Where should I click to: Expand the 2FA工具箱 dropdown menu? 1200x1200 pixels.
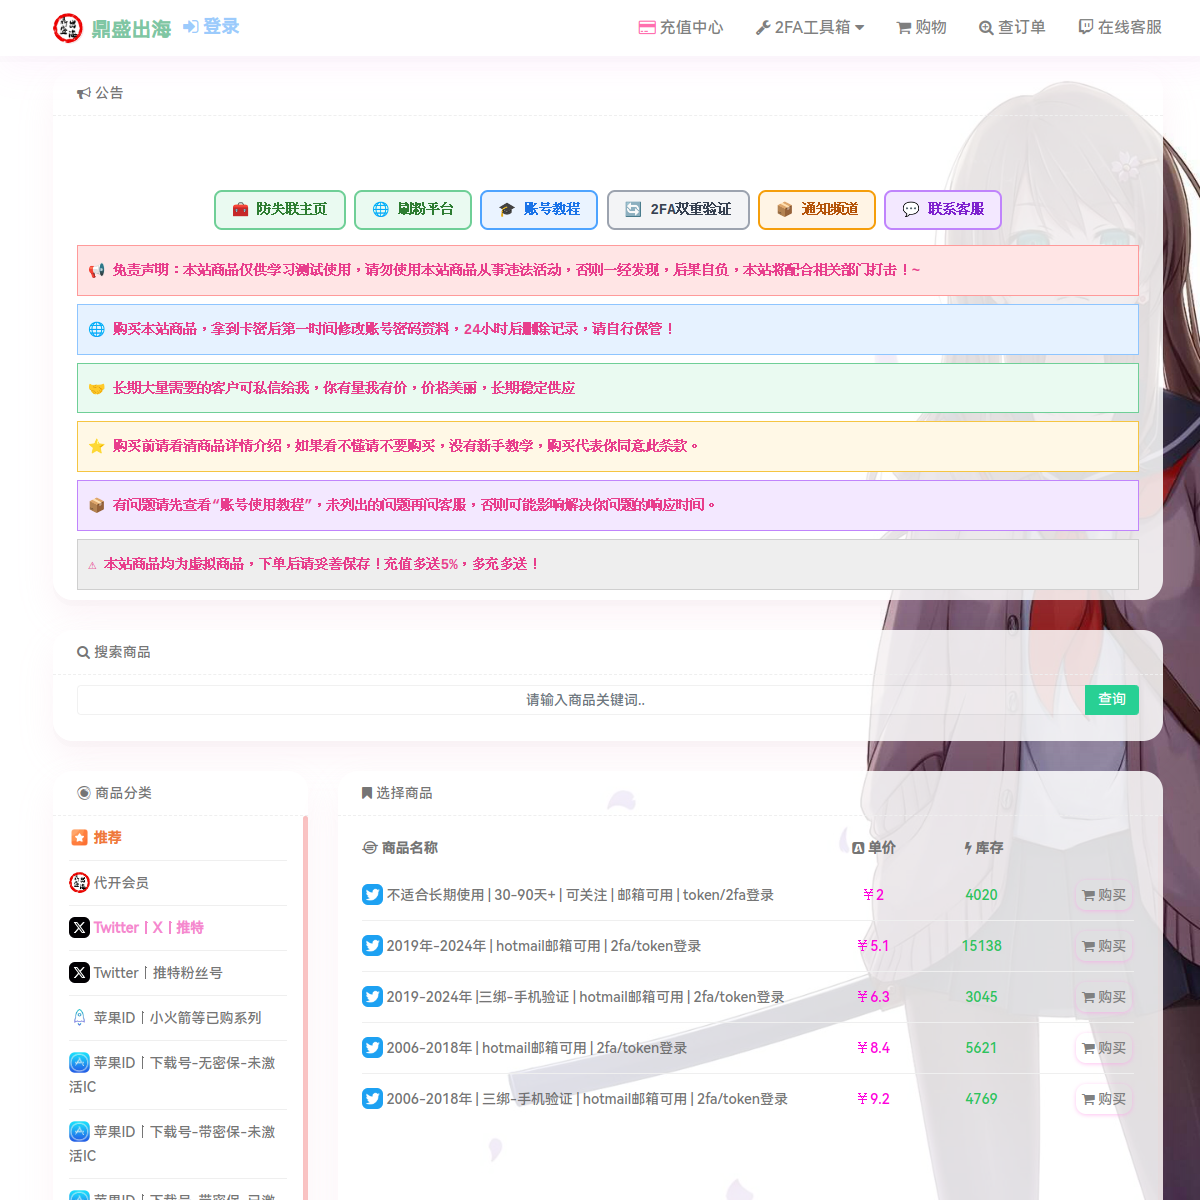[810, 28]
